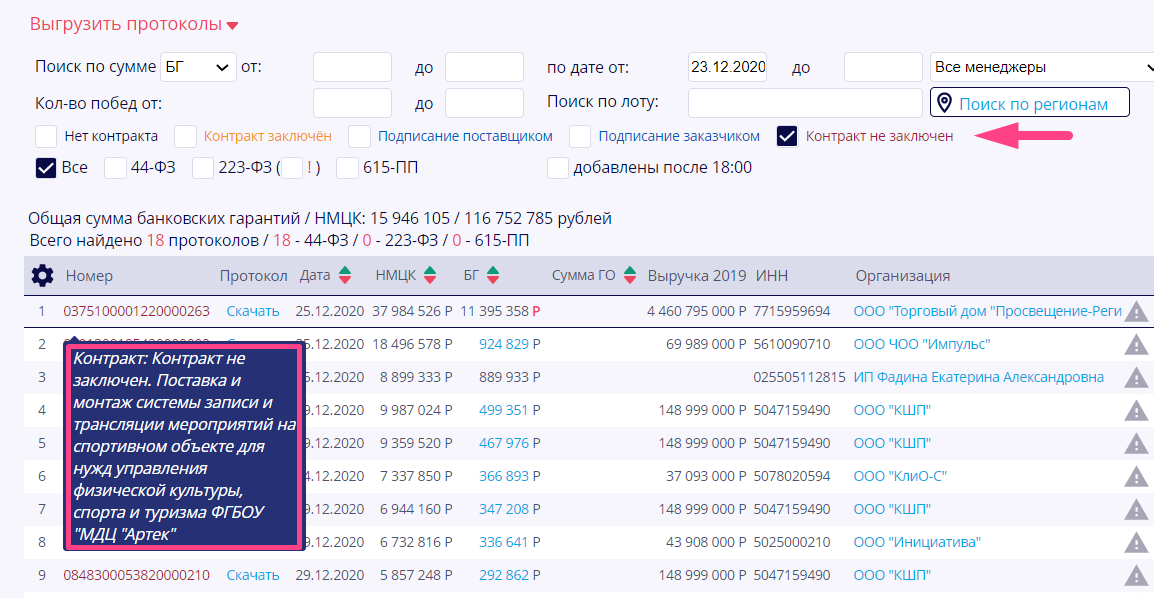1154x598 pixels.
Task: Enable the 223-ФЗ filter checkbox
Action: point(203,168)
